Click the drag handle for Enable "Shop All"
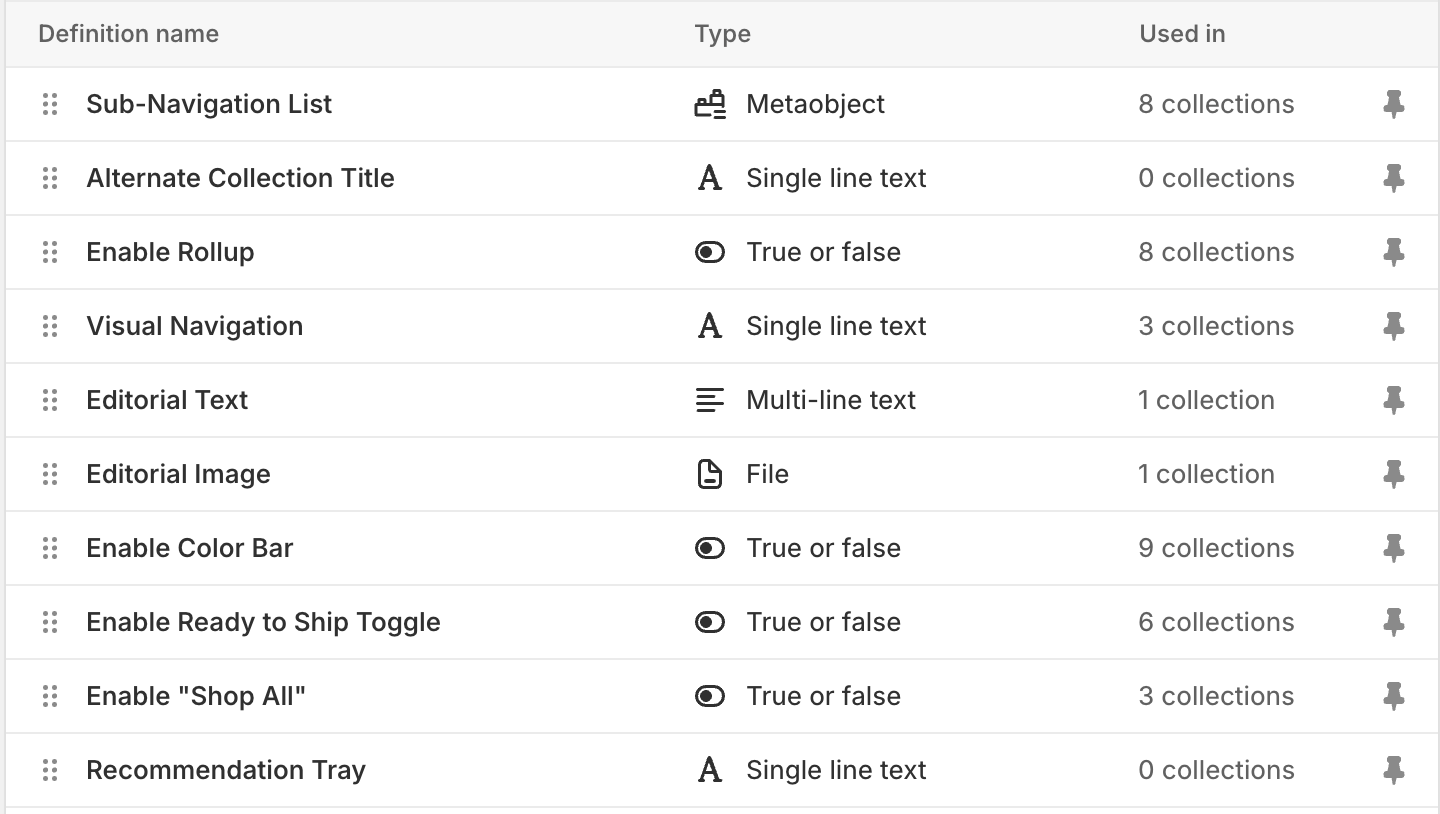Image resolution: width=1440 pixels, height=814 pixels. click(x=50, y=696)
